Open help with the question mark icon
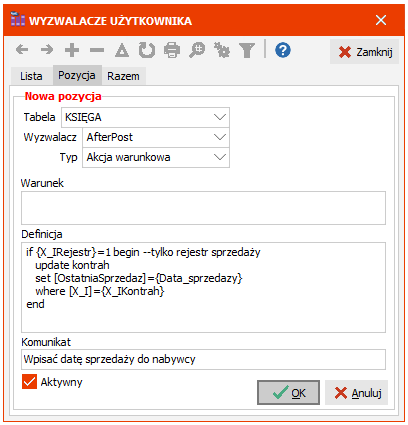This screenshot has height=425, width=408. pyautogui.click(x=283, y=50)
